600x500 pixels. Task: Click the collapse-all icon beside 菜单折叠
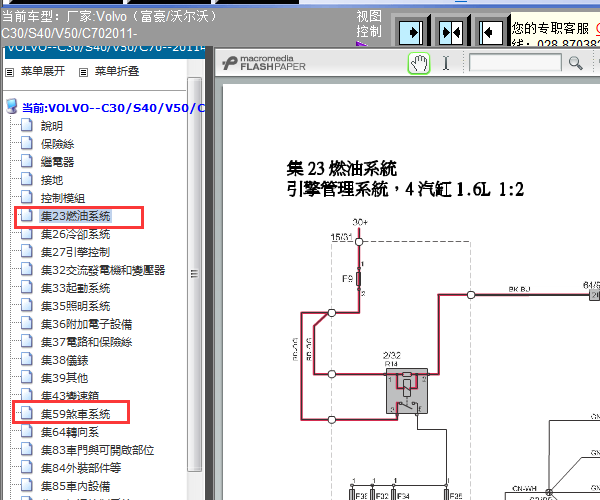83,72
